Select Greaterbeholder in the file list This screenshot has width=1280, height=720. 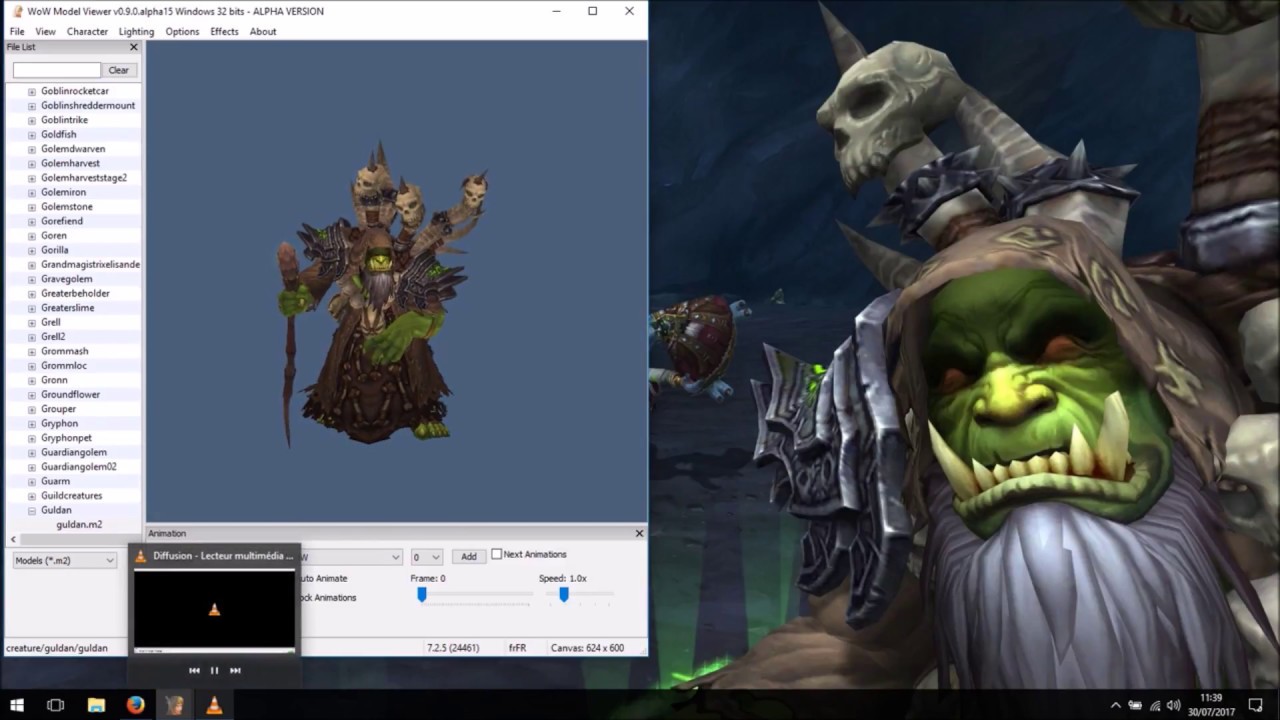tap(75, 293)
